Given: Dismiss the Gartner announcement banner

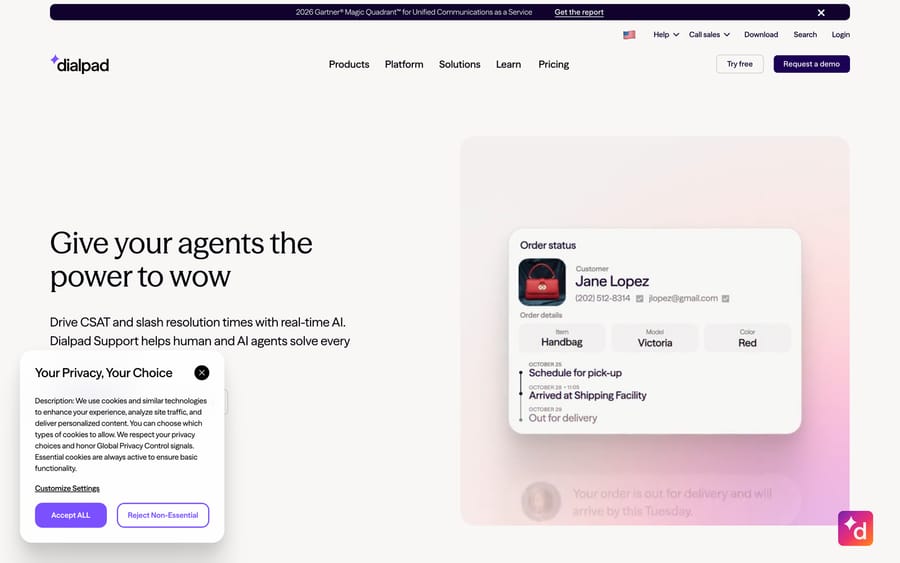Looking at the screenshot, I should point(821,12).
